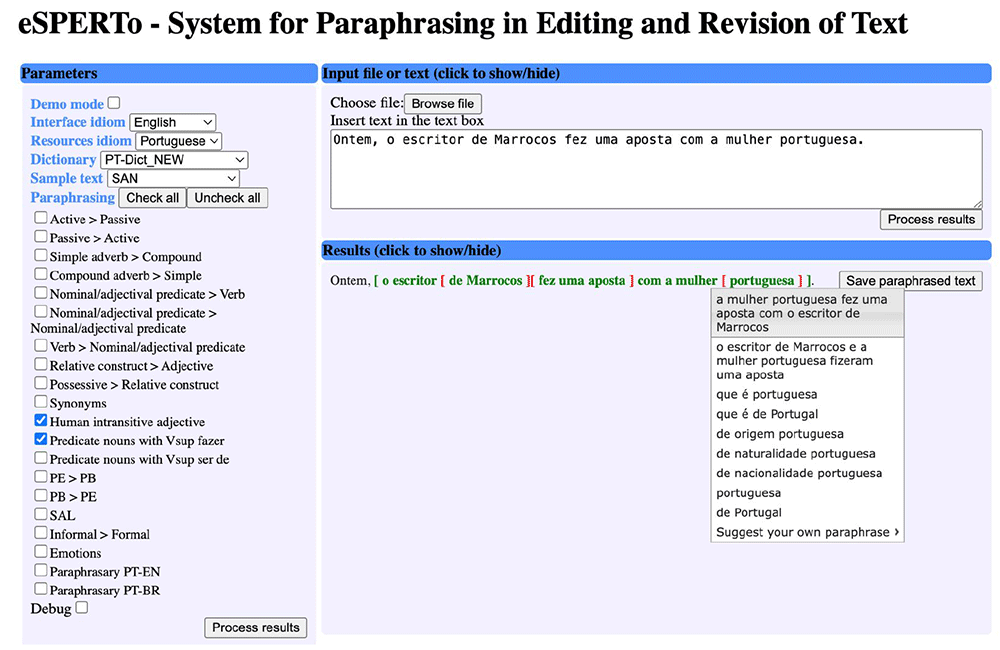Turn on the Debug checkbox
The image size is (1000, 650).
pyautogui.click(x=82, y=607)
